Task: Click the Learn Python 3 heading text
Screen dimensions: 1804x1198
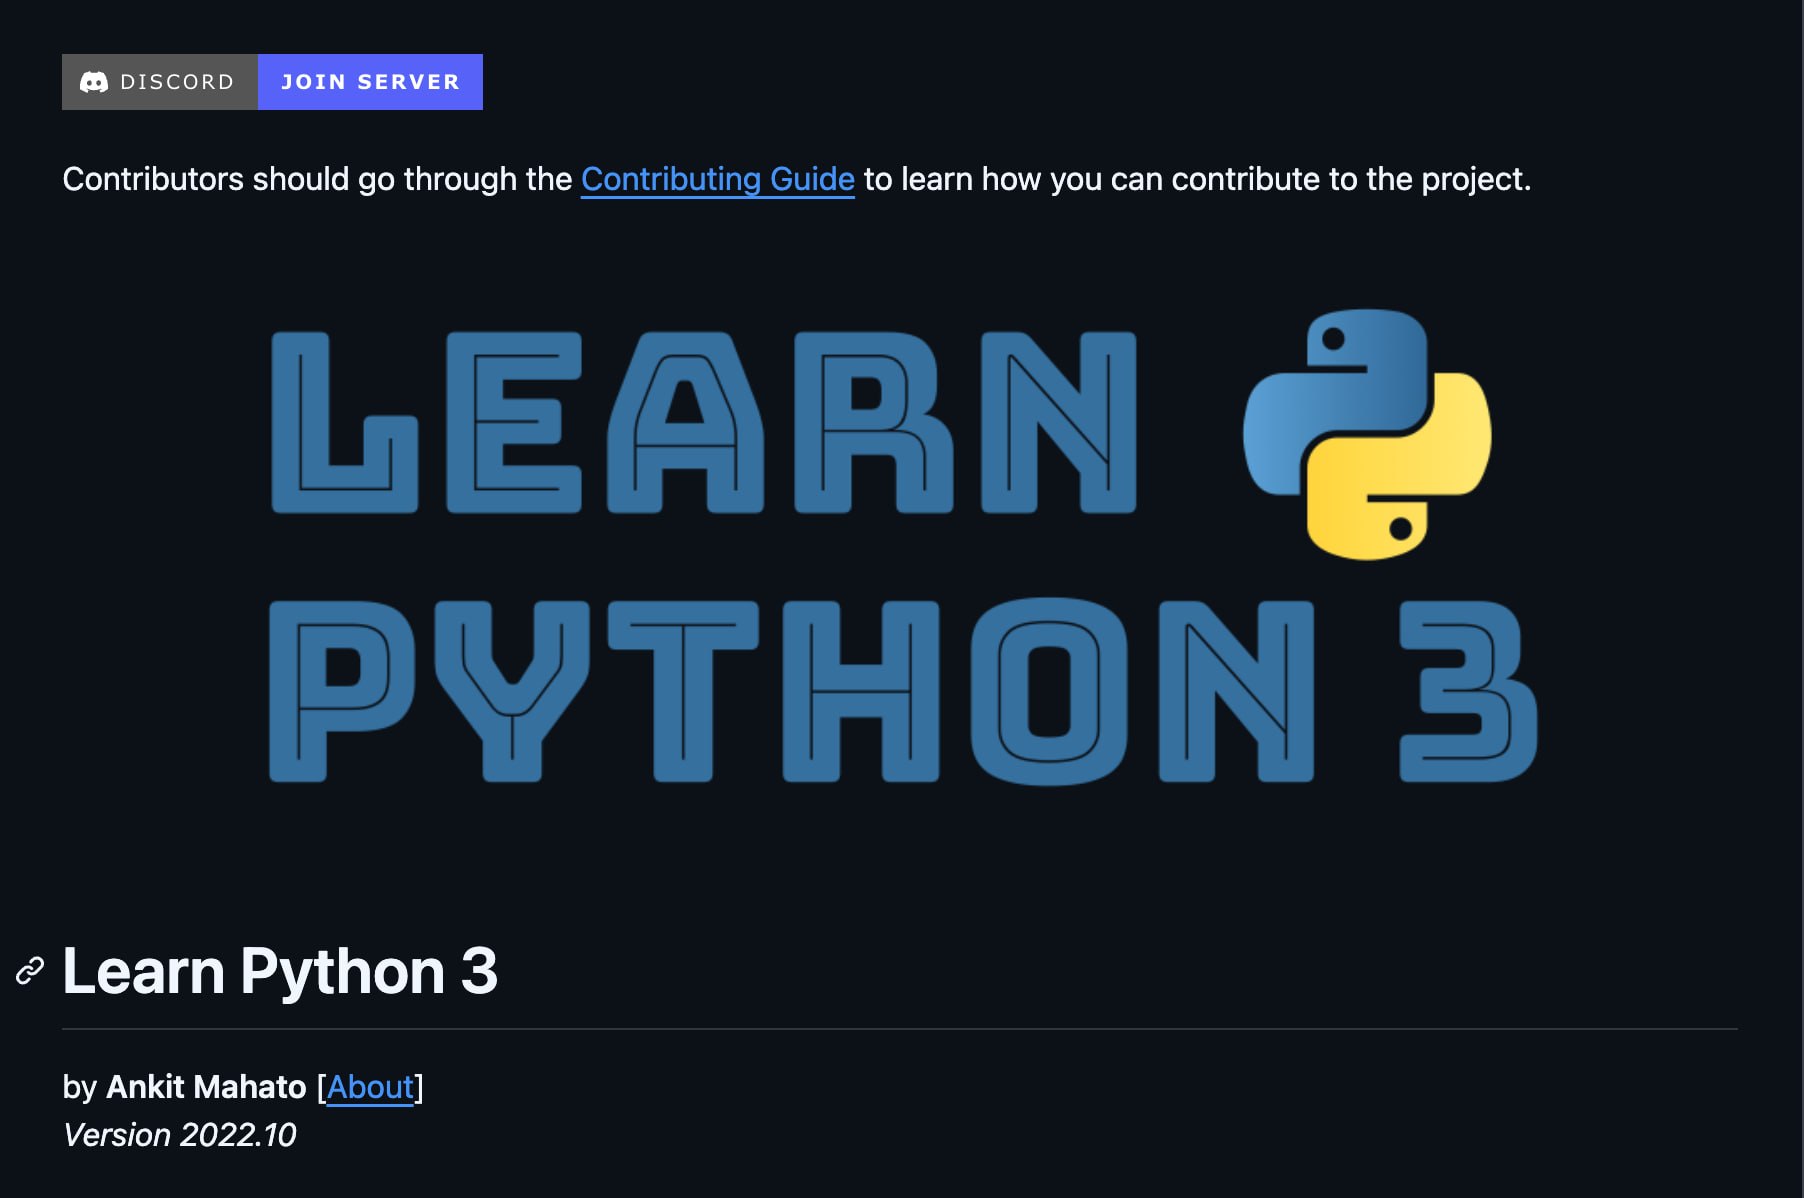Action: (280, 971)
